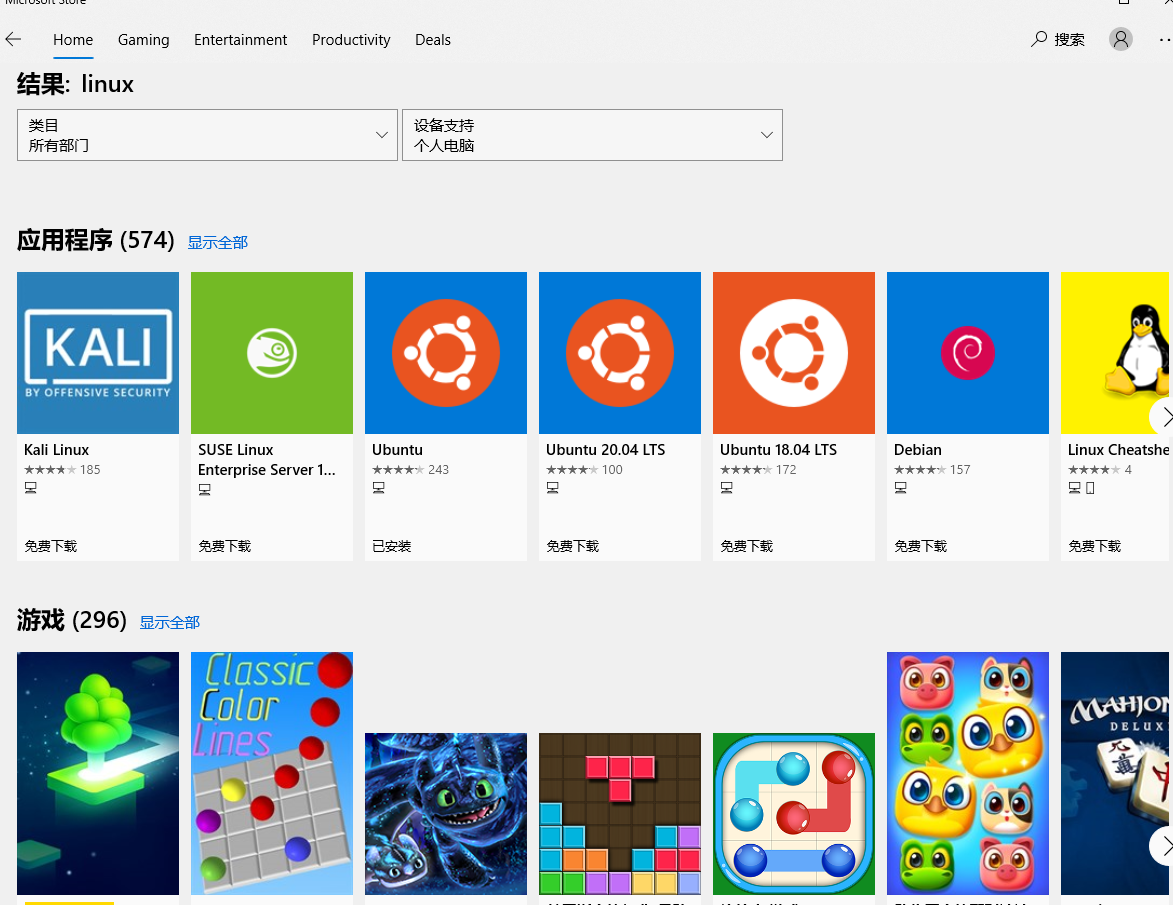The width and height of the screenshot is (1173, 905).
Task: Click 免费下载 under Kali Linux
Action: click(x=51, y=546)
